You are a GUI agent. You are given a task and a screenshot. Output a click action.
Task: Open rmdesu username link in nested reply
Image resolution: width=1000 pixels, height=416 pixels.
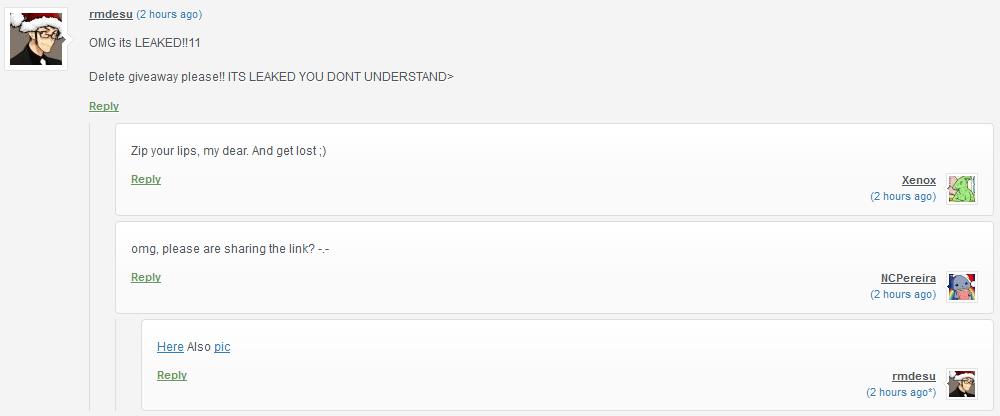pyautogui.click(x=914, y=376)
